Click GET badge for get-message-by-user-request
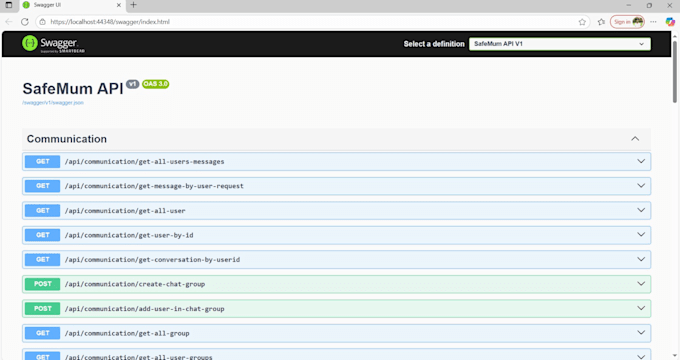680x360 pixels. click(x=42, y=186)
